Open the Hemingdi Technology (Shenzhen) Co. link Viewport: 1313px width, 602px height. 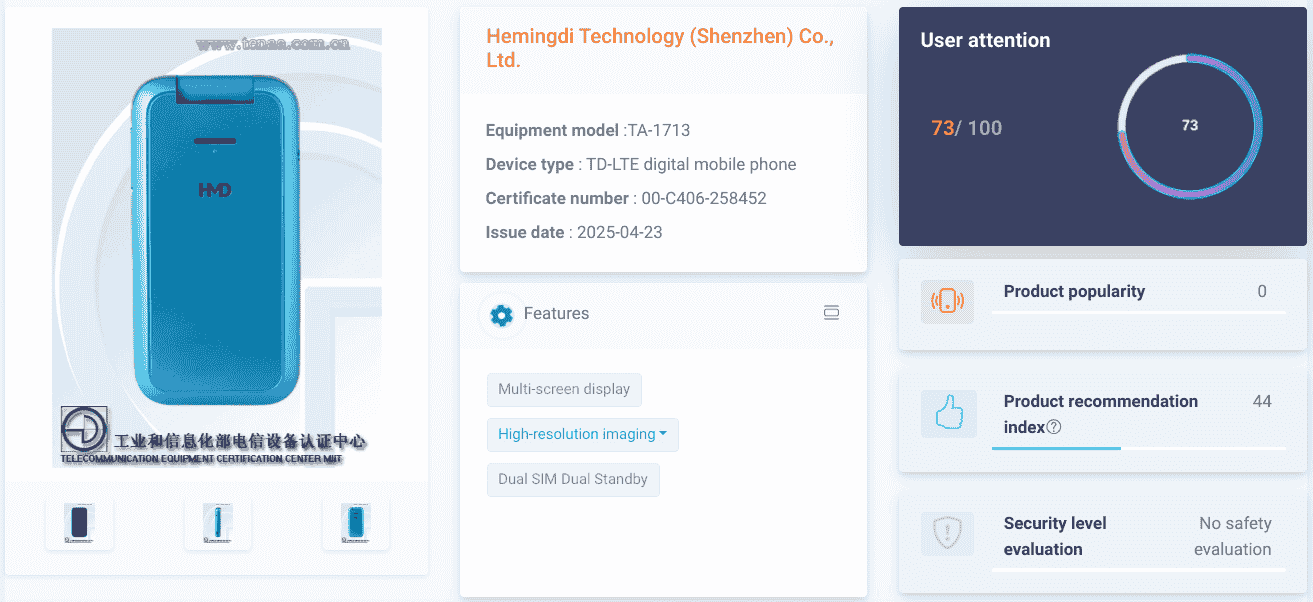tap(660, 48)
